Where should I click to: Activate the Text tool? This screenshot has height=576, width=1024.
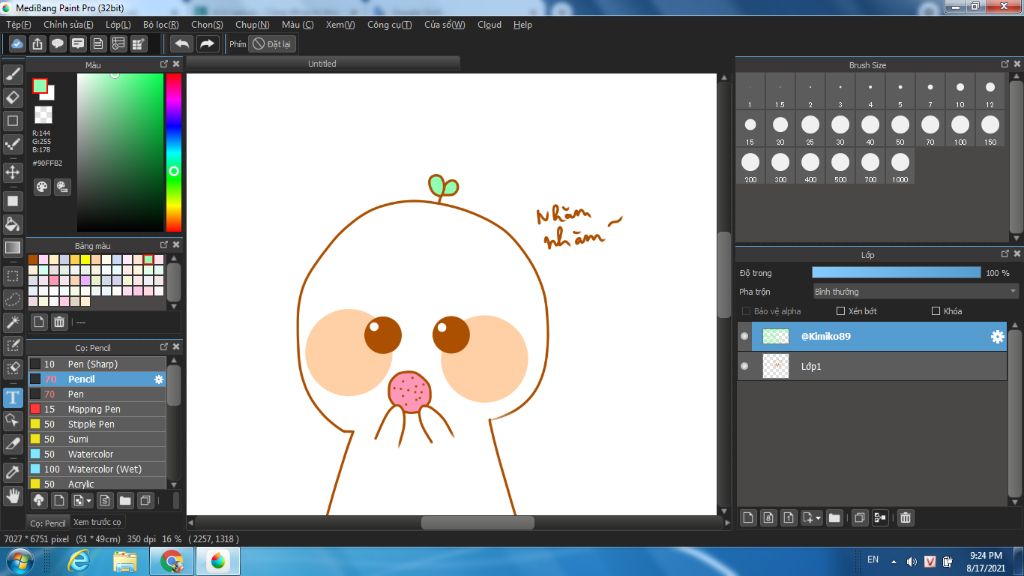[13, 398]
